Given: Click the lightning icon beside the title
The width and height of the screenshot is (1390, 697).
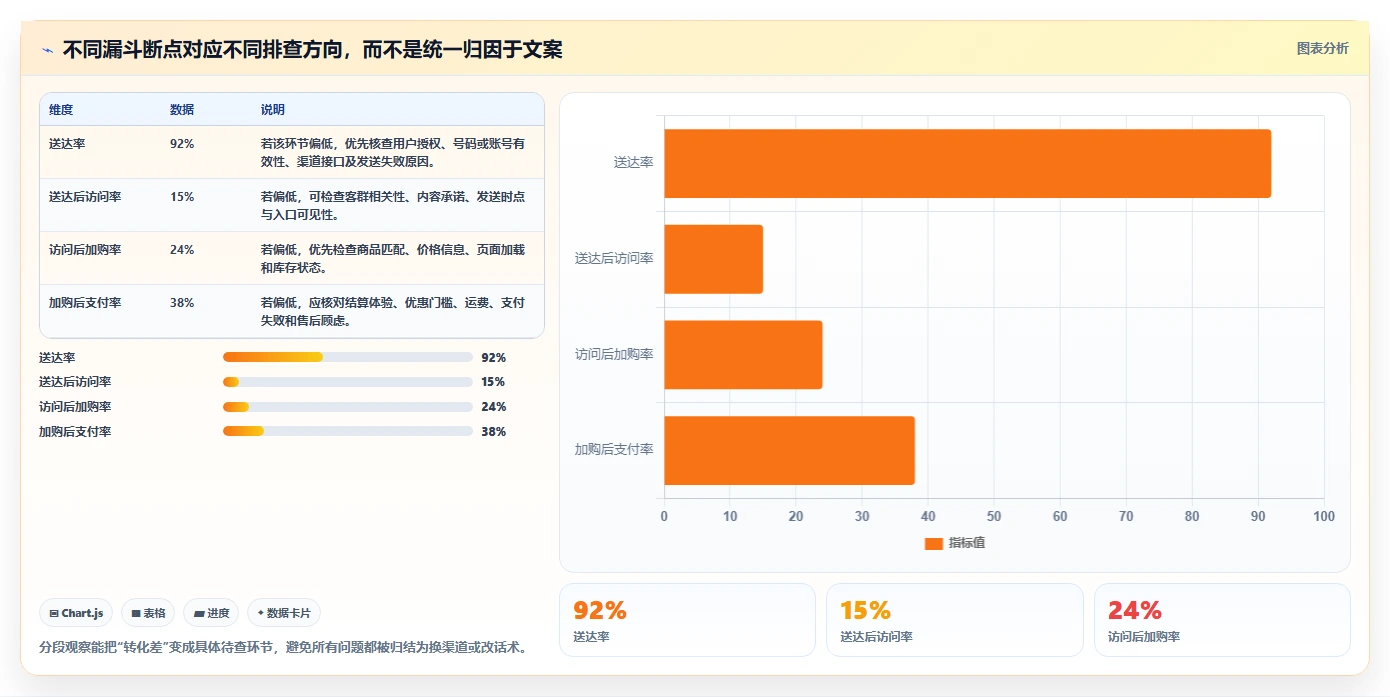Looking at the screenshot, I should pyautogui.click(x=47, y=49).
